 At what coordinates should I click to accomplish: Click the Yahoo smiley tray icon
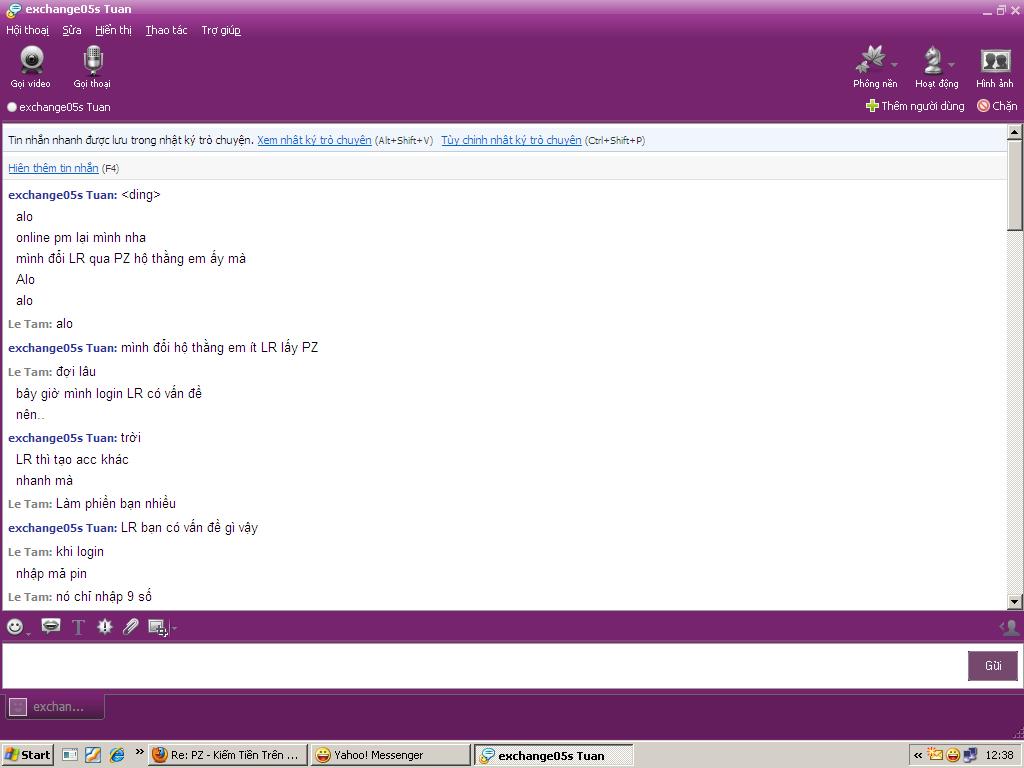(x=953, y=756)
